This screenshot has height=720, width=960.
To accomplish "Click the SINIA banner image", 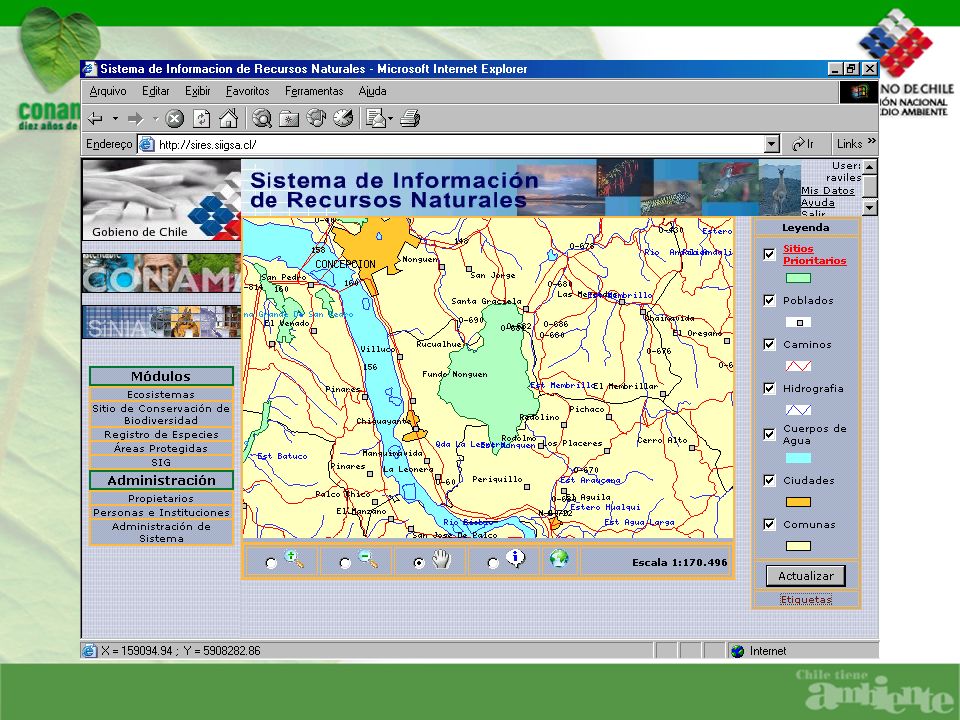I will (x=162, y=322).
